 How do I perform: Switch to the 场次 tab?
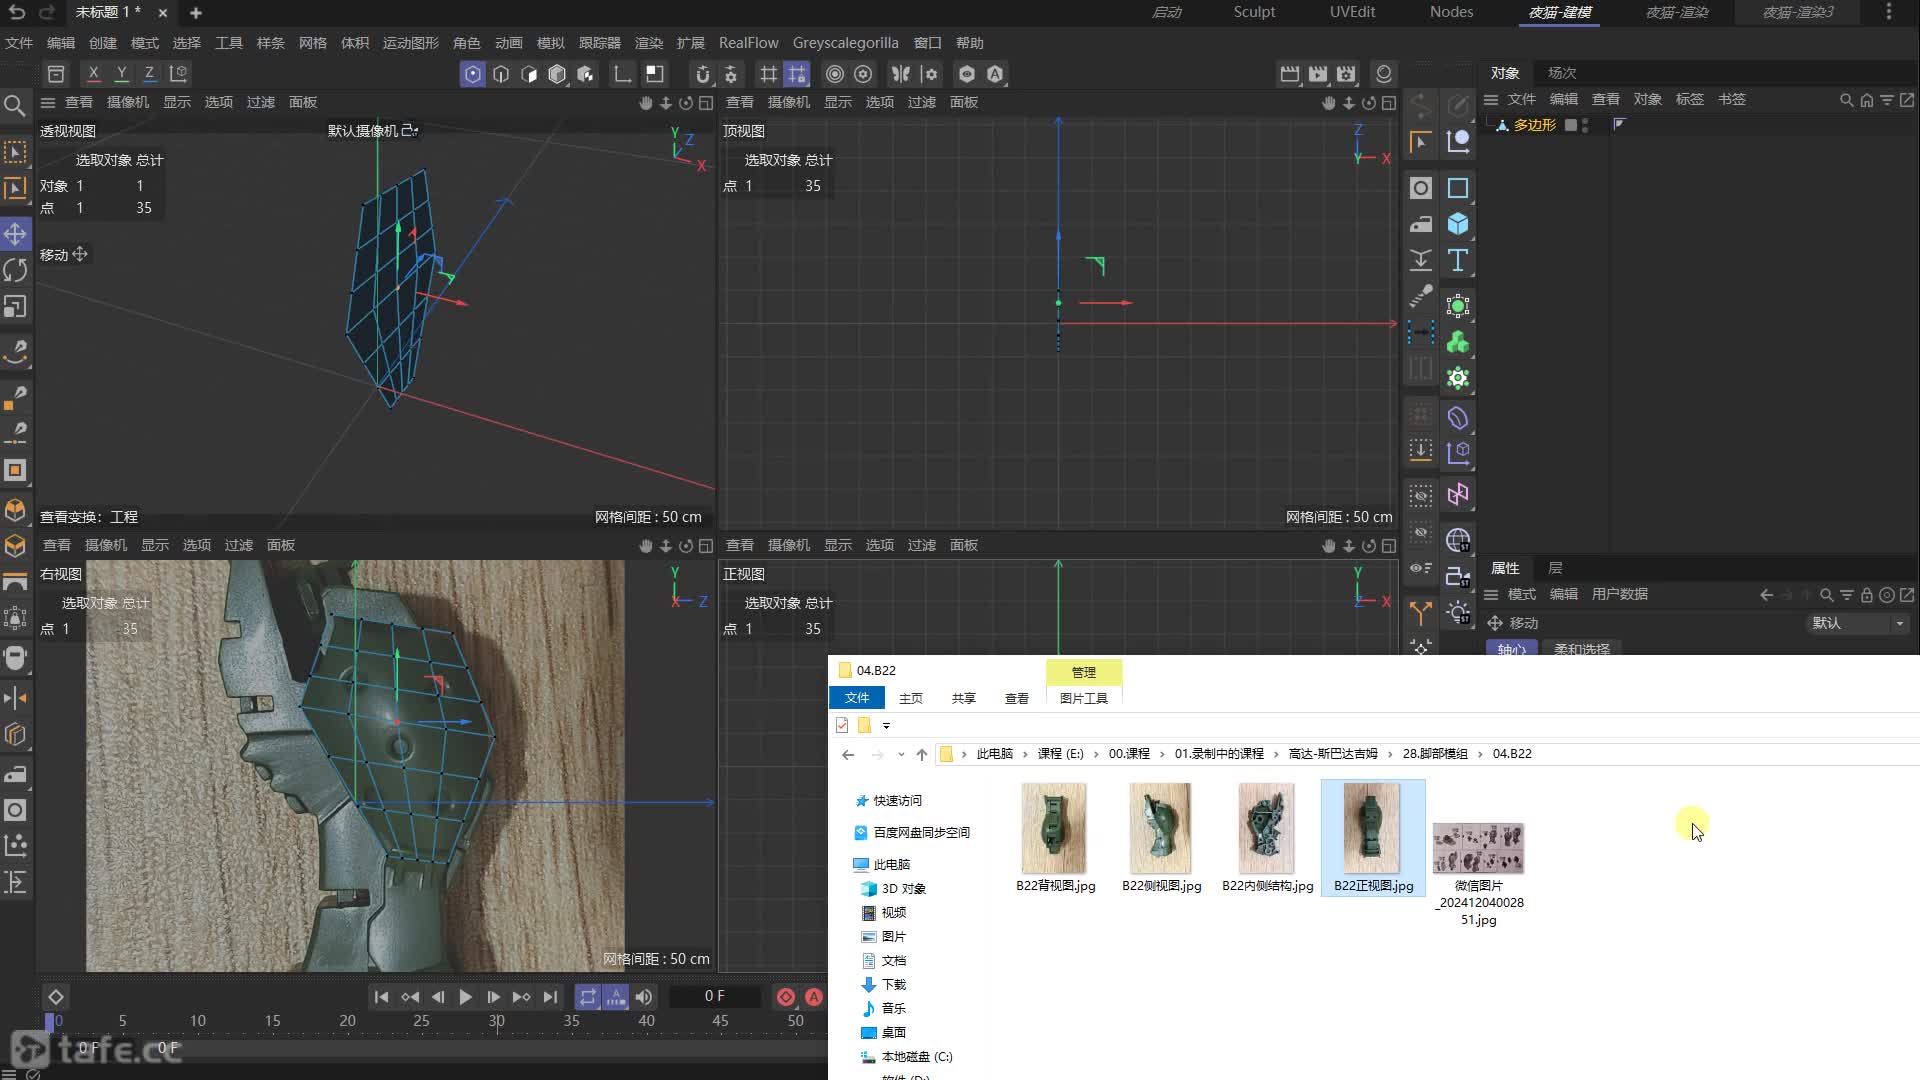(x=1561, y=73)
